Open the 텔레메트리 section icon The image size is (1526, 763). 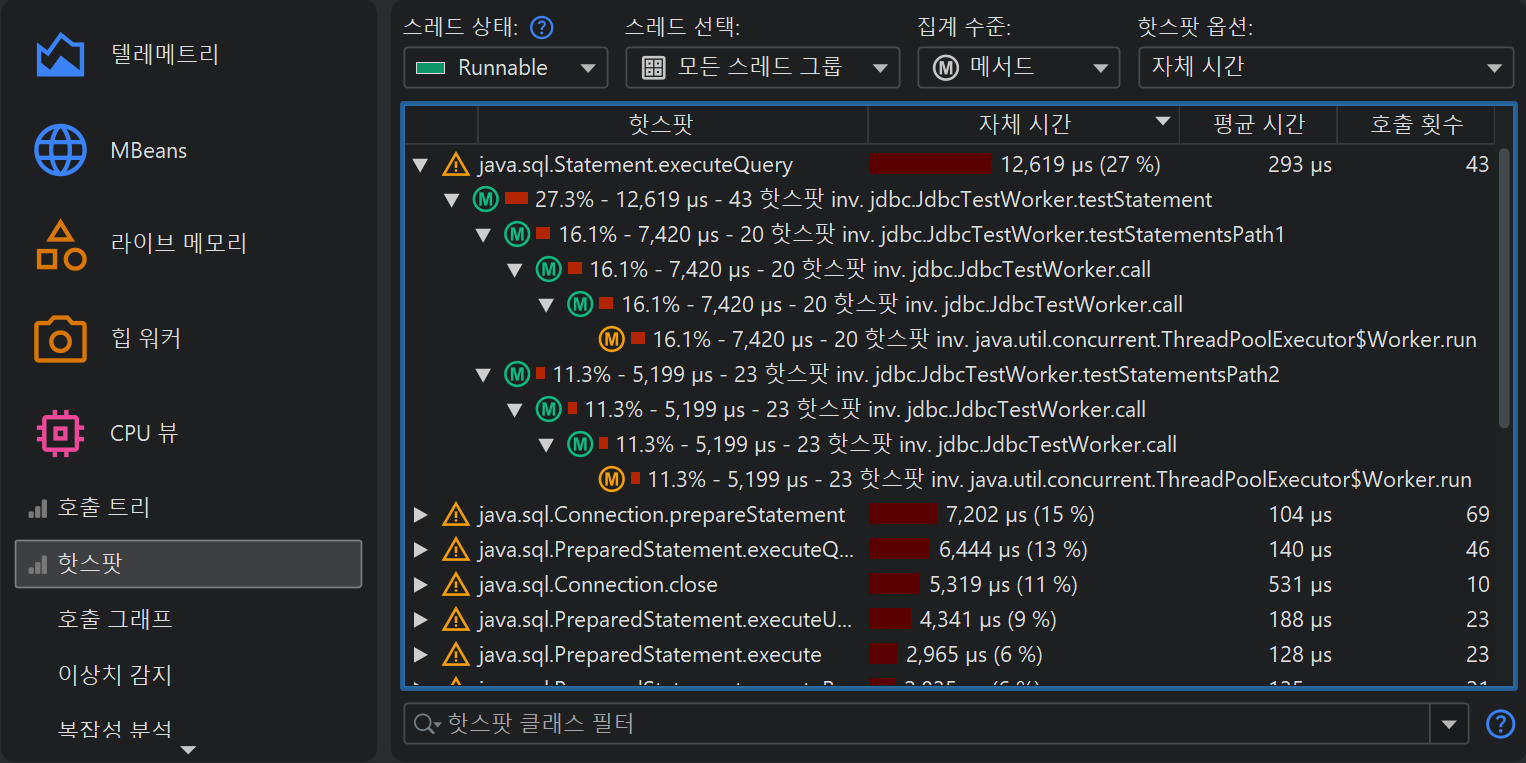[x=60, y=55]
